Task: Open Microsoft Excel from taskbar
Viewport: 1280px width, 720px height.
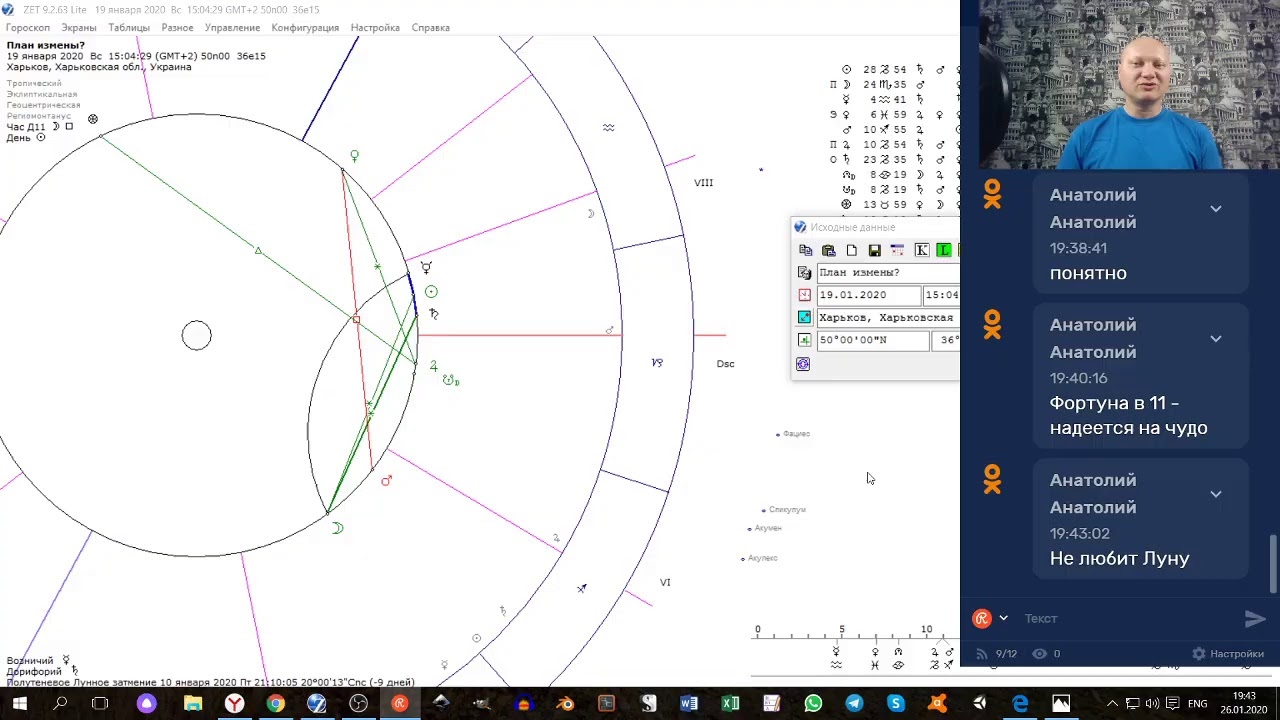Action: click(730, 704)
